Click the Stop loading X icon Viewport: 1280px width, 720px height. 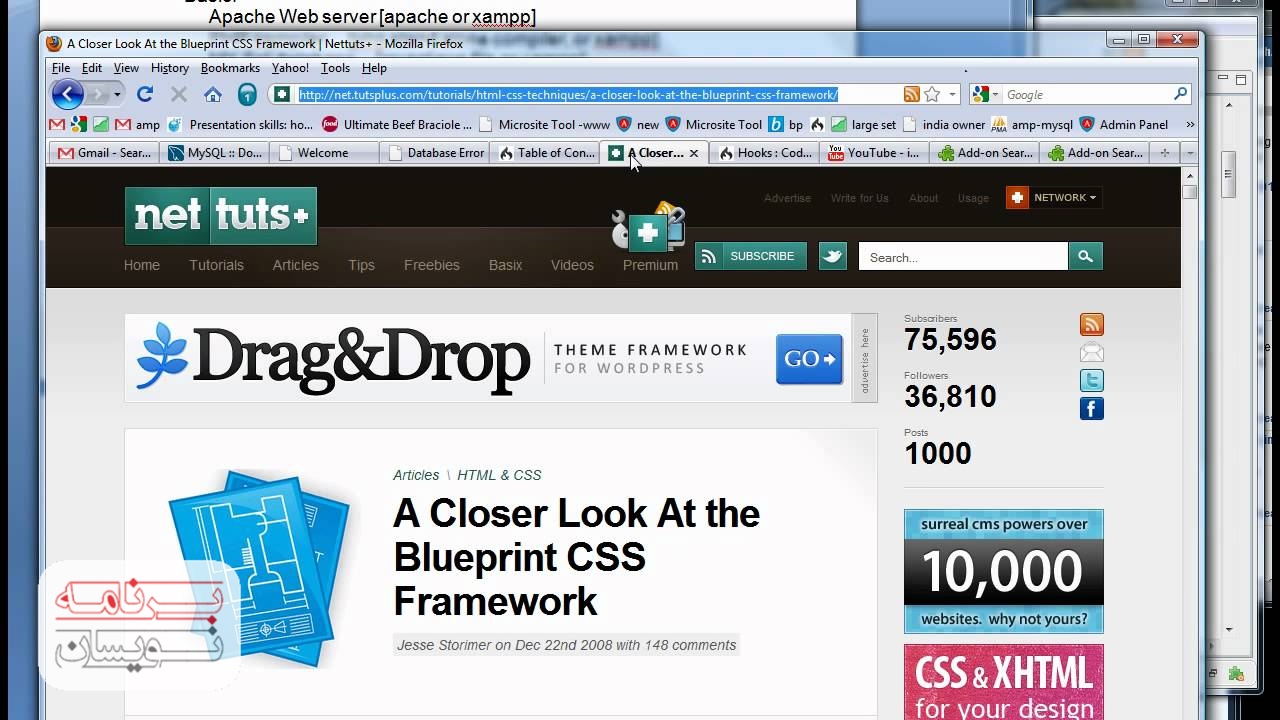coord(179,95)
